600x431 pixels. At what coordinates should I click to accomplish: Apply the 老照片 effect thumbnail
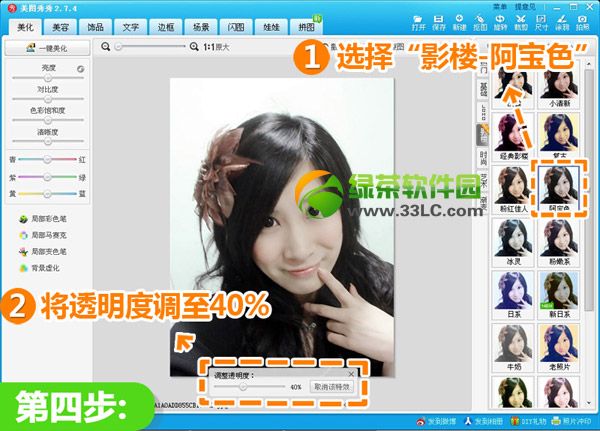(559, 348)
